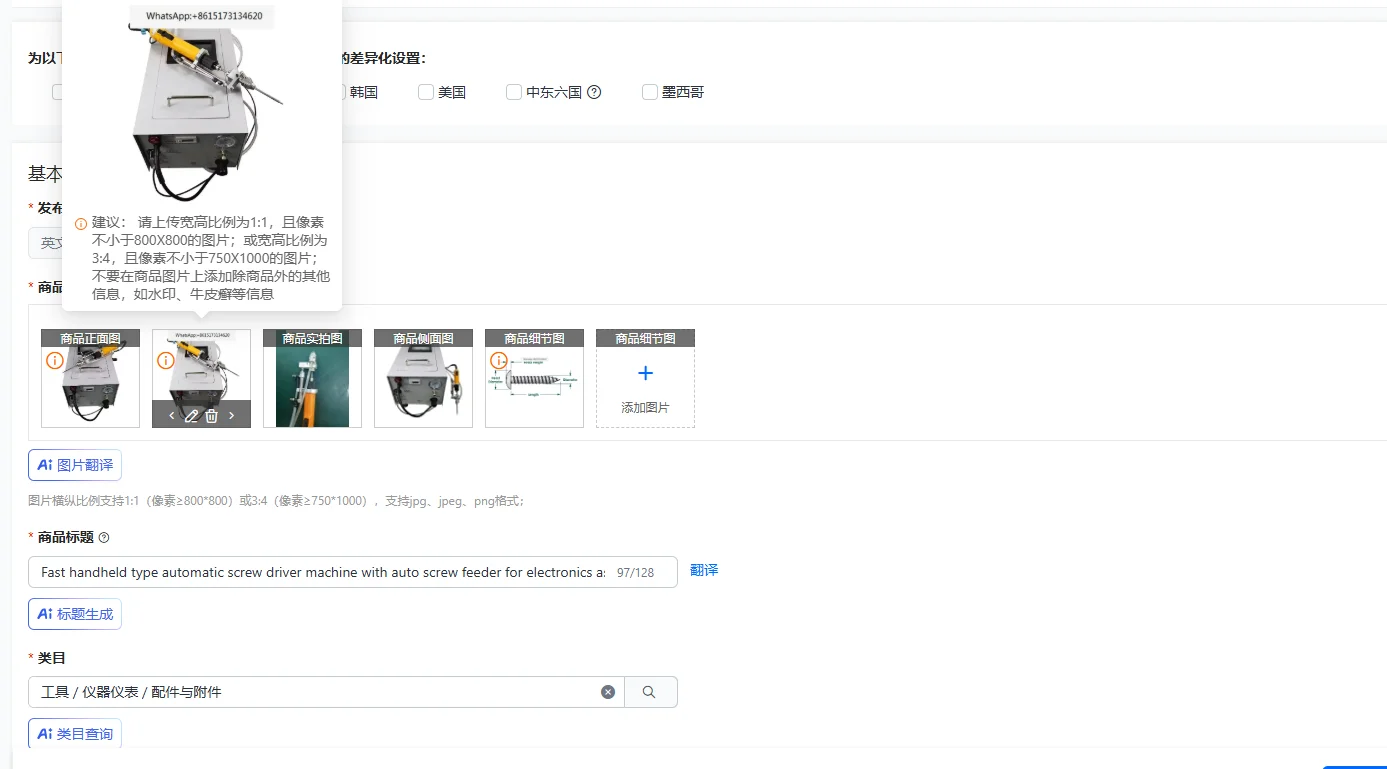1387x769 pixels.
Task: Delete the hovered image with the trash icon
Action: 212,415
